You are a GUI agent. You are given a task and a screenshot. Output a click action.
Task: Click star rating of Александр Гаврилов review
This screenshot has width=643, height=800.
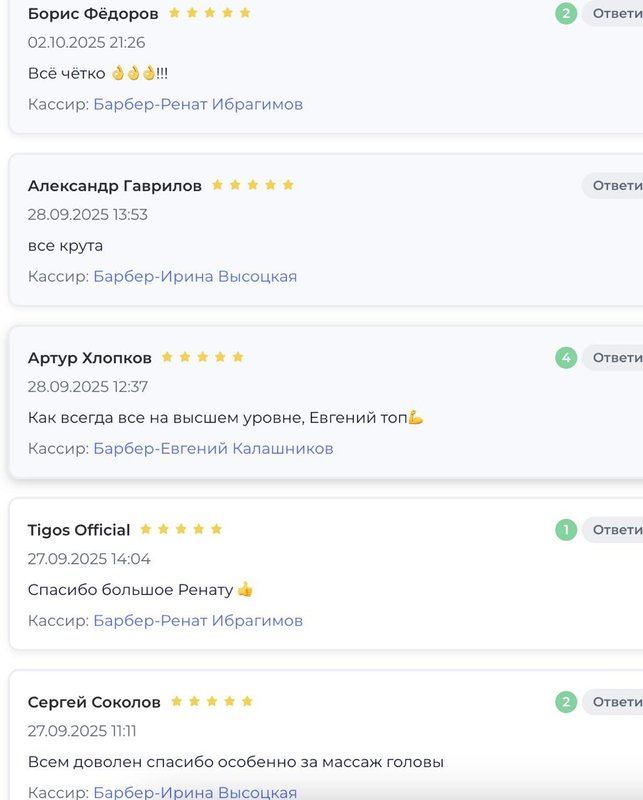(x=253, y=186)
